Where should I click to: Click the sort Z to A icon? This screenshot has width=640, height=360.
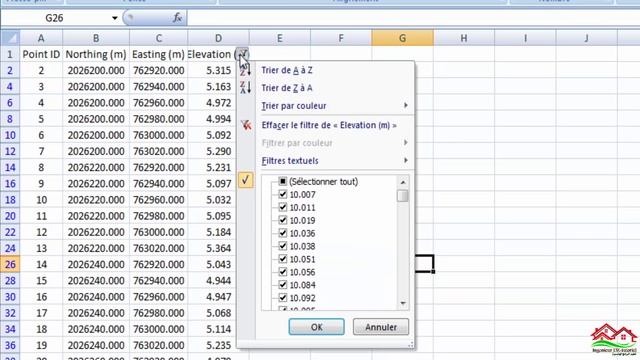coord(245,87)
